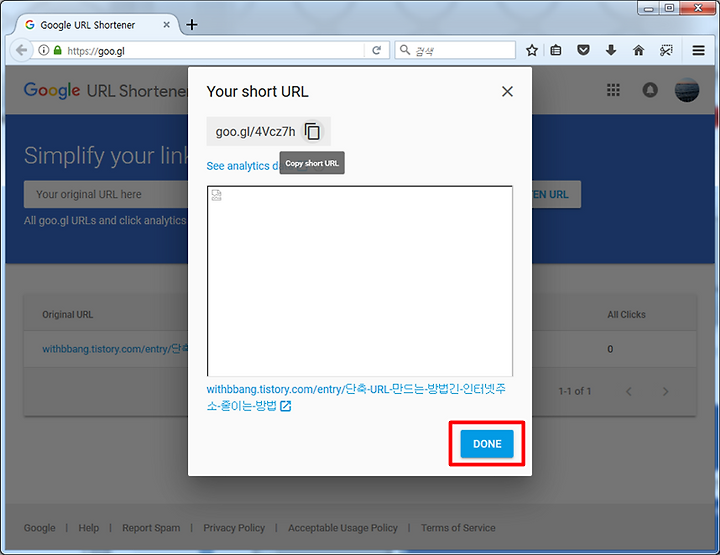
Task: Click the SHORTEN URL button behind dialog
Action: 557,194
